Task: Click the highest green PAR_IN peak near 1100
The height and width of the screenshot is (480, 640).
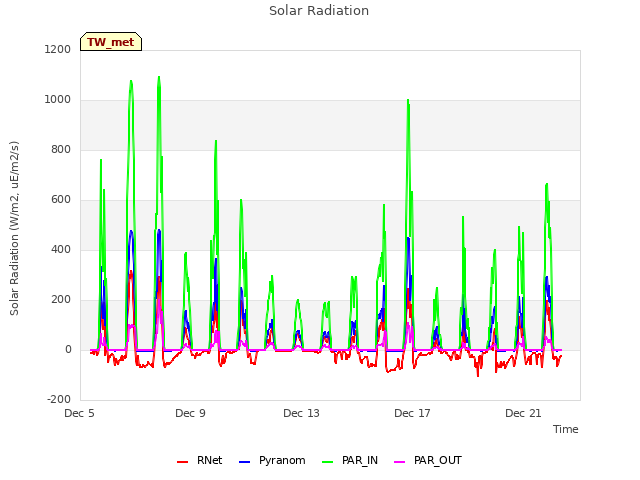Action: click(159, 77)
